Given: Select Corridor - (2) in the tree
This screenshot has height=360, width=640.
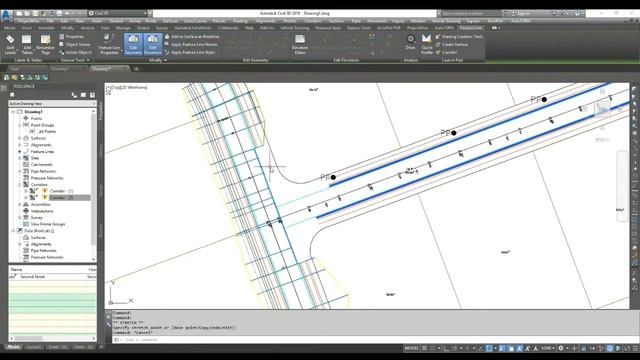Looking at the screenshot, I should click(x=61, y=198).
